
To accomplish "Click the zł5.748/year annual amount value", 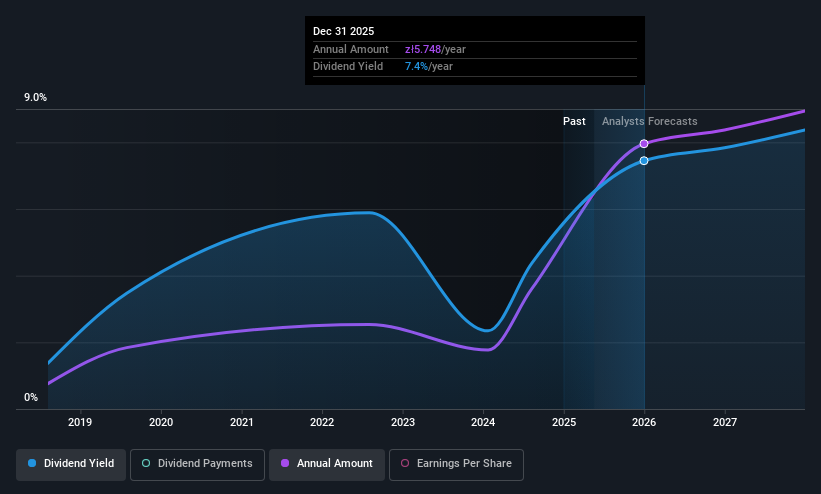I will (x=435, y=49).
